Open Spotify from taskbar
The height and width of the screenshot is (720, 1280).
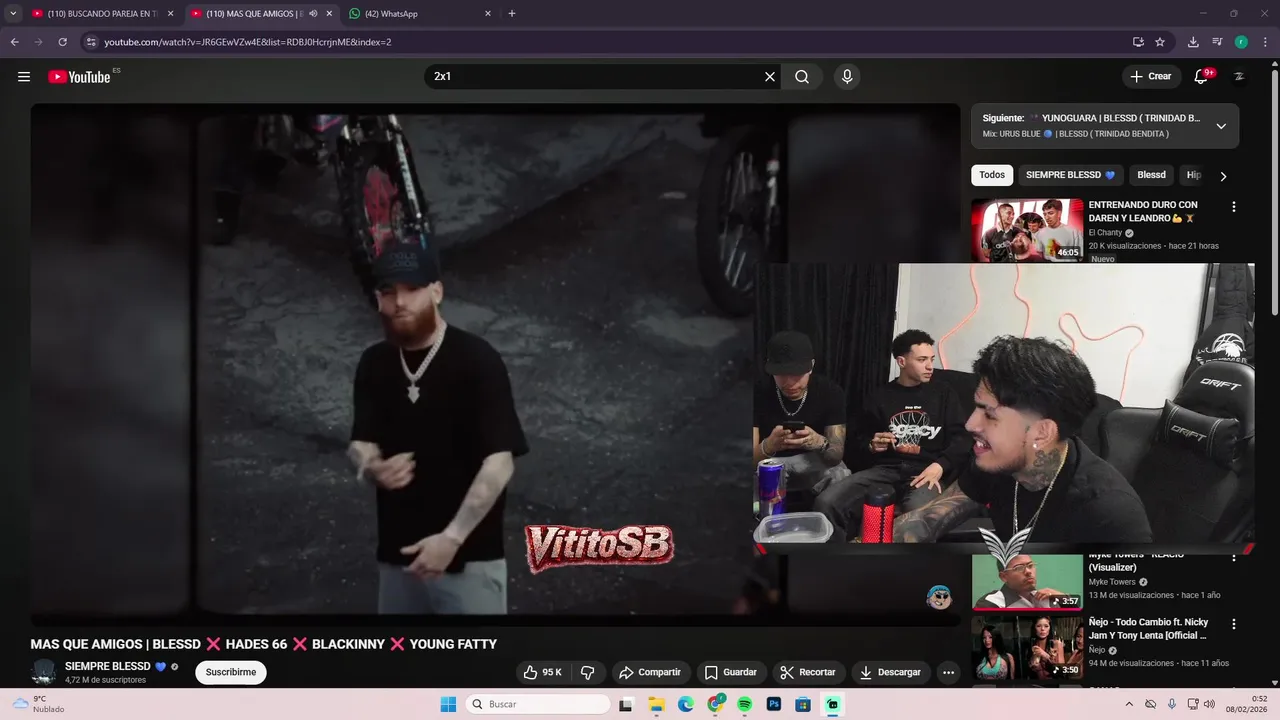point(744,704)
